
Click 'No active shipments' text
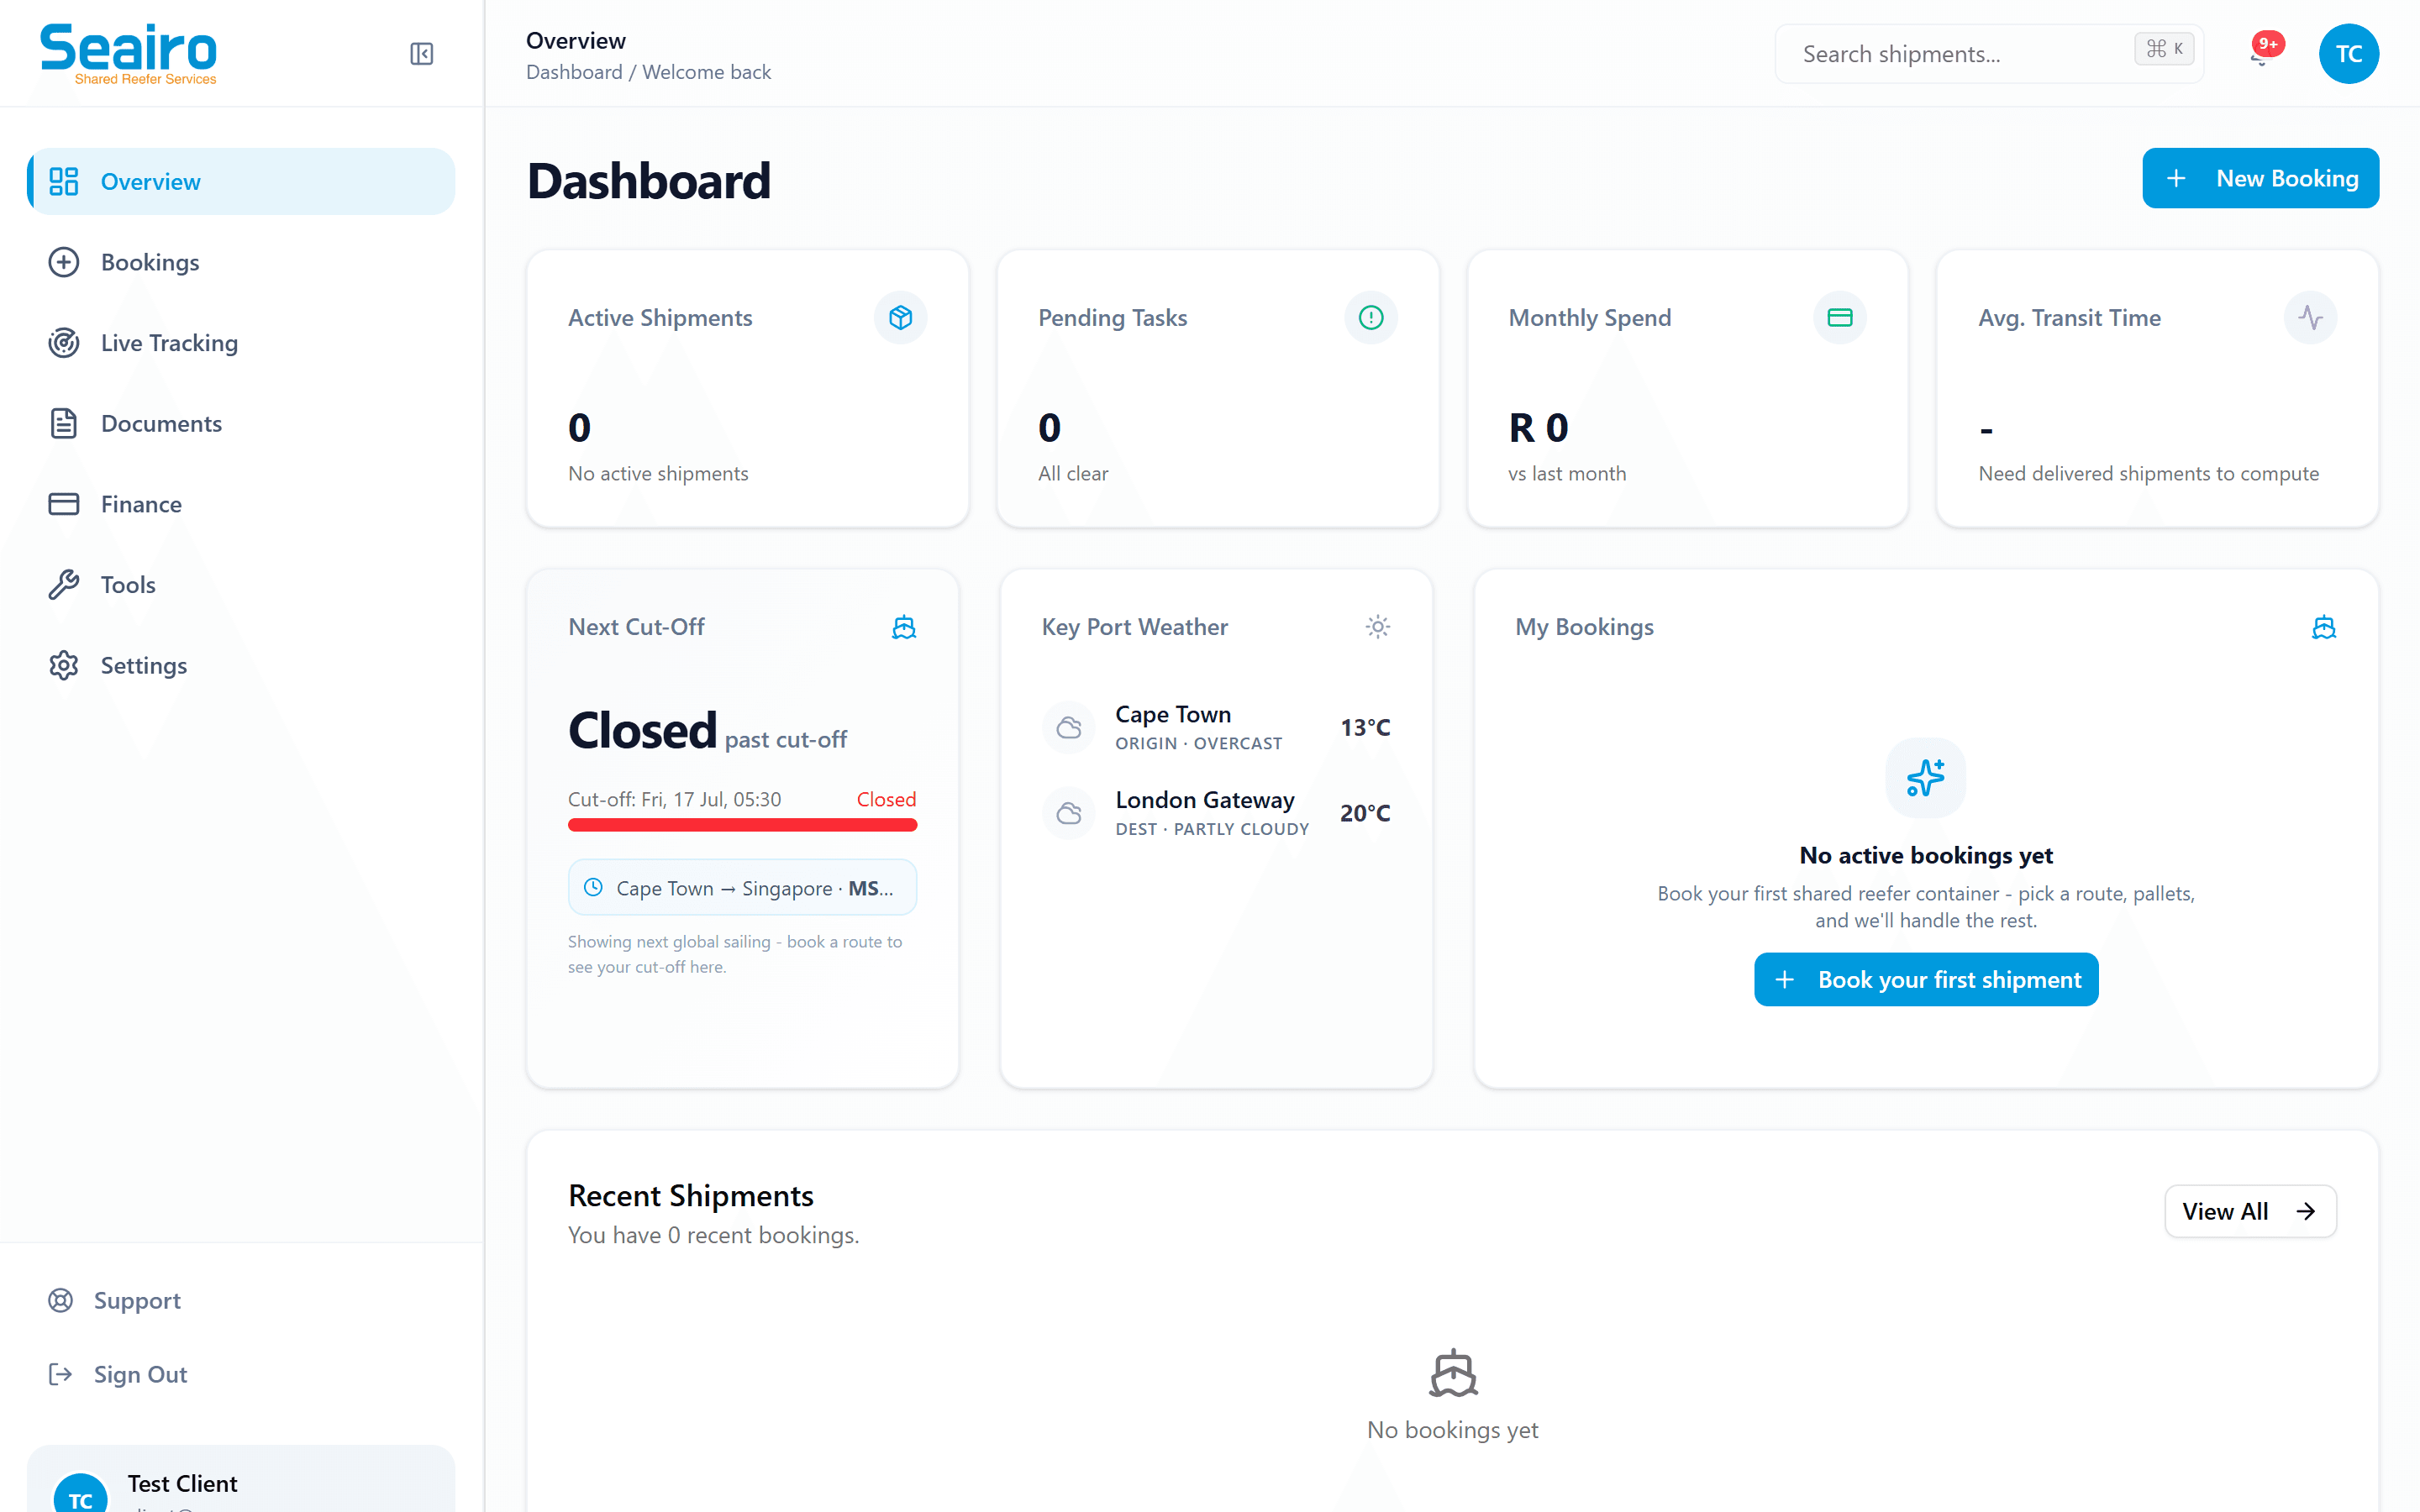[x=658, y=473]
